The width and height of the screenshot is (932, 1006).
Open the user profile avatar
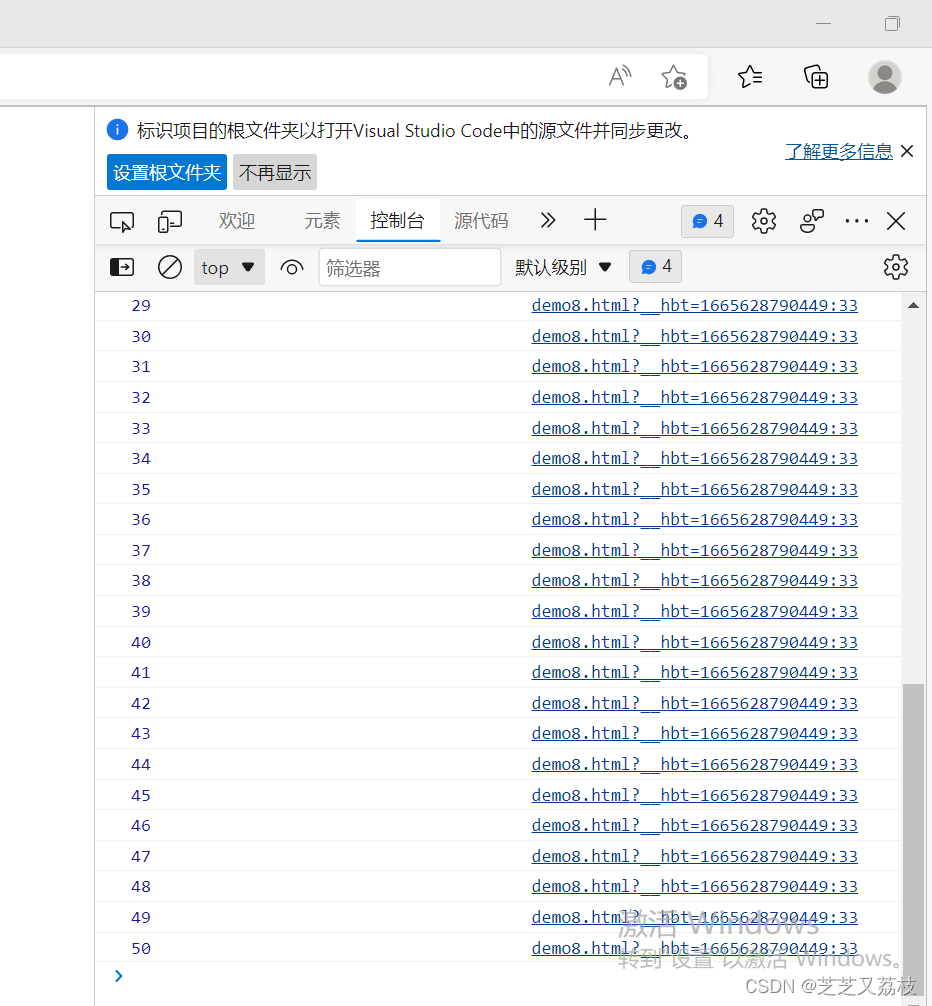coord(885,77)
